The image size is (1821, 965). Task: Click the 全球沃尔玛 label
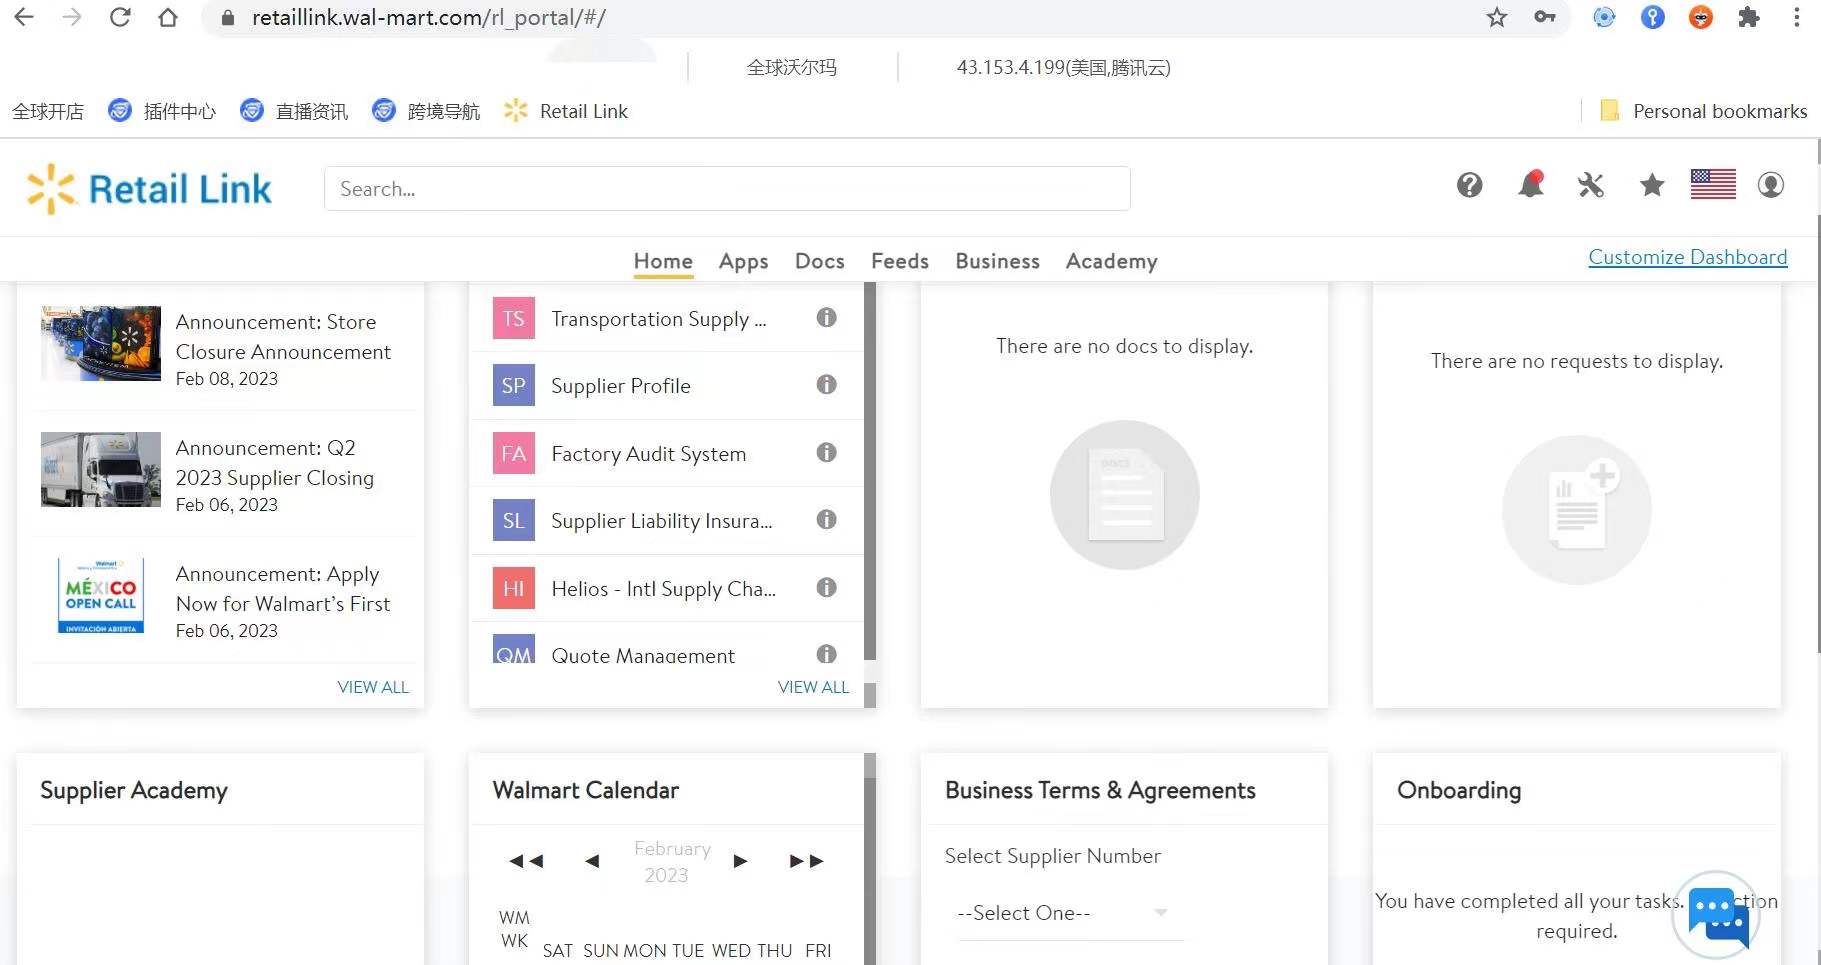[x=792, y=67]
